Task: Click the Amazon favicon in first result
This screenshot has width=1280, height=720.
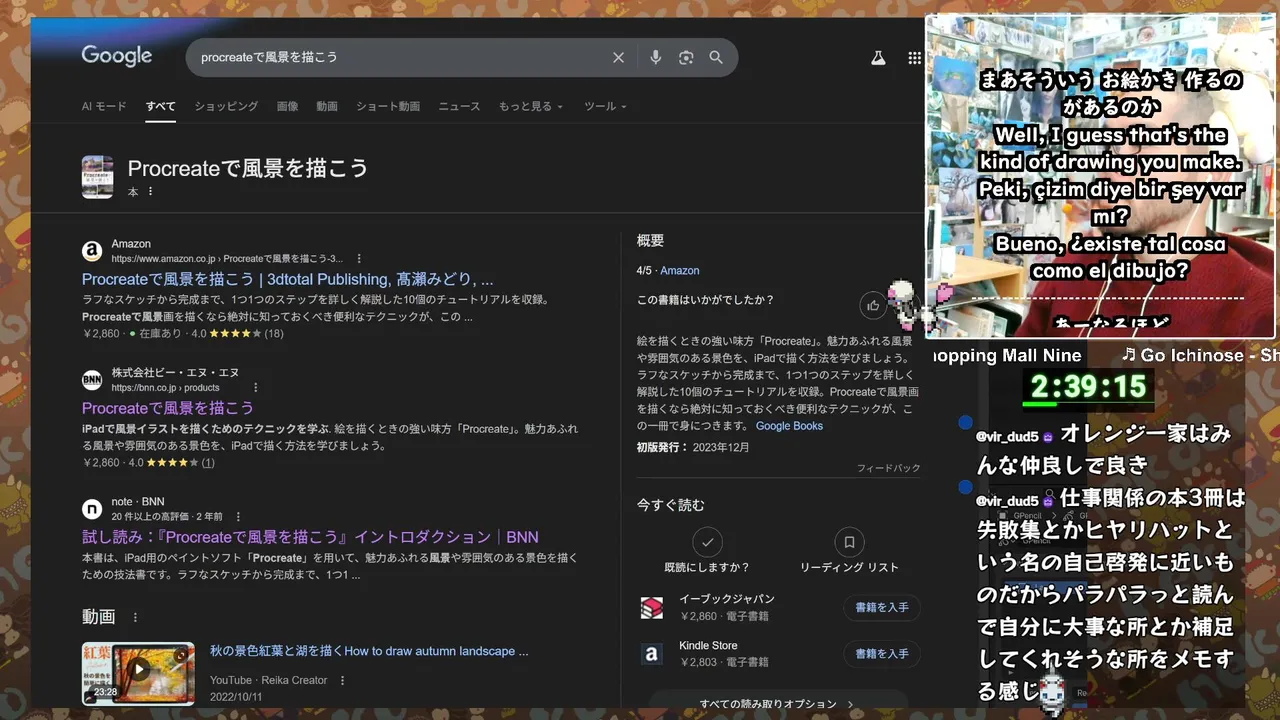Action: click(x=92, y=251)
